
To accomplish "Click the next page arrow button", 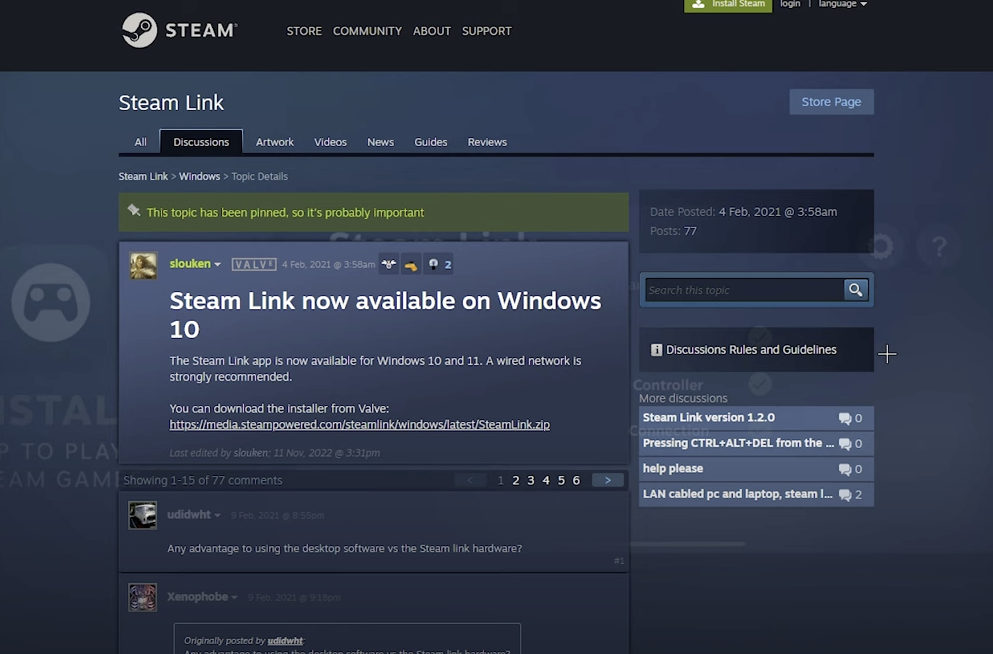I will tap(608, 481).
